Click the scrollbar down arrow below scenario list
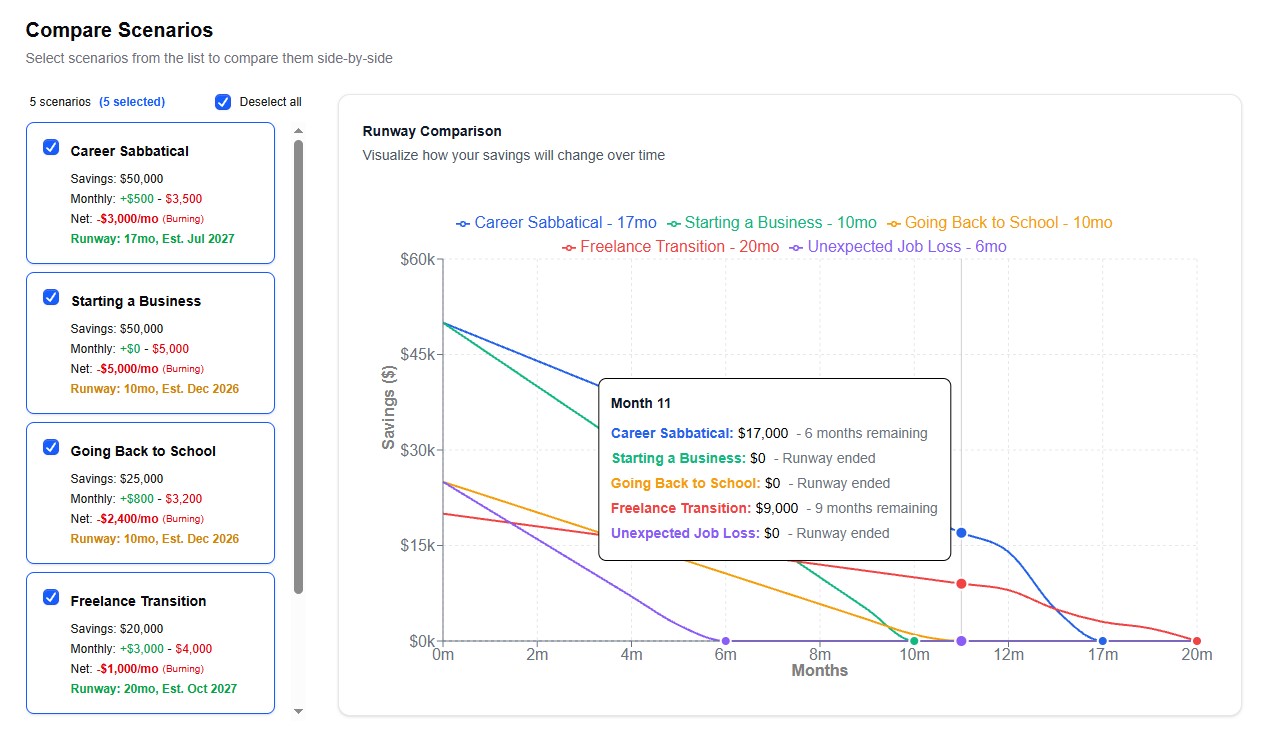Viewport: 1269px width, 734px height. [x=298, y=710]
